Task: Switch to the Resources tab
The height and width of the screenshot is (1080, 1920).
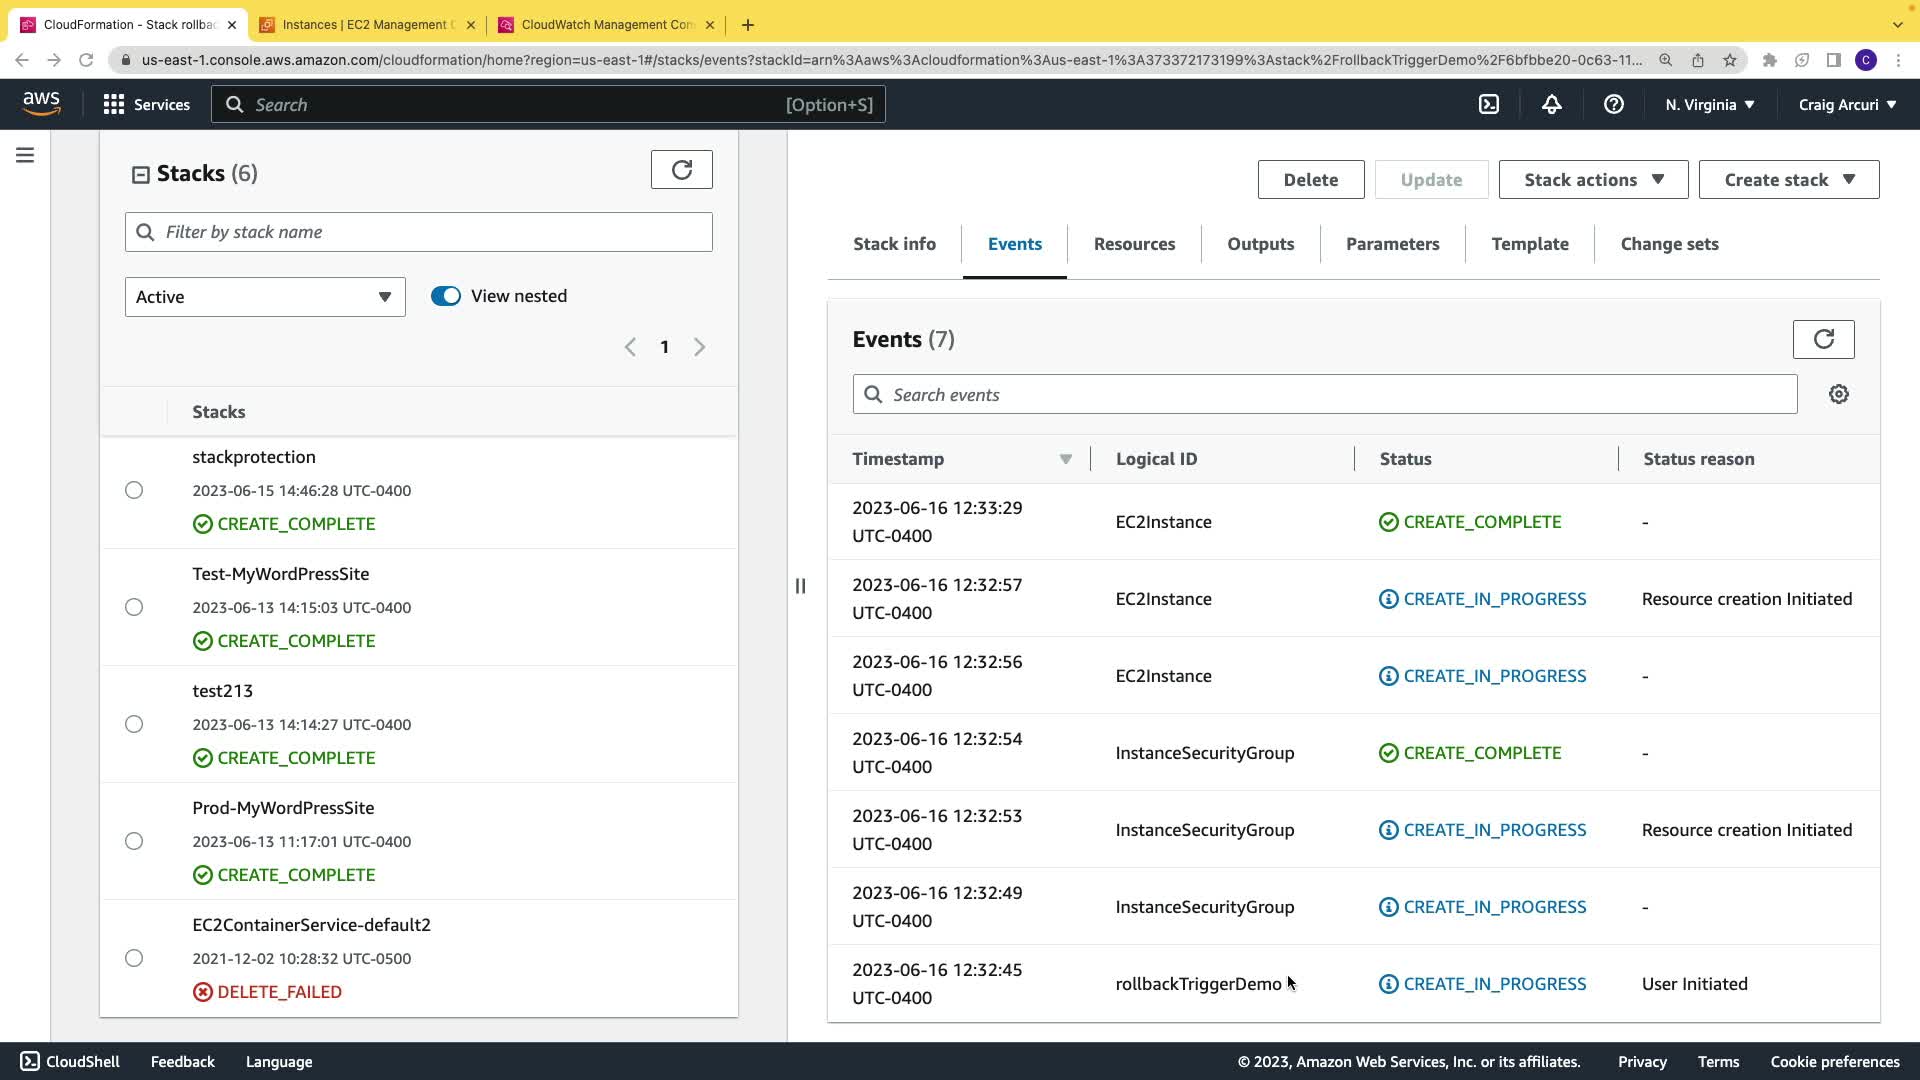Action: point(1134,244)
